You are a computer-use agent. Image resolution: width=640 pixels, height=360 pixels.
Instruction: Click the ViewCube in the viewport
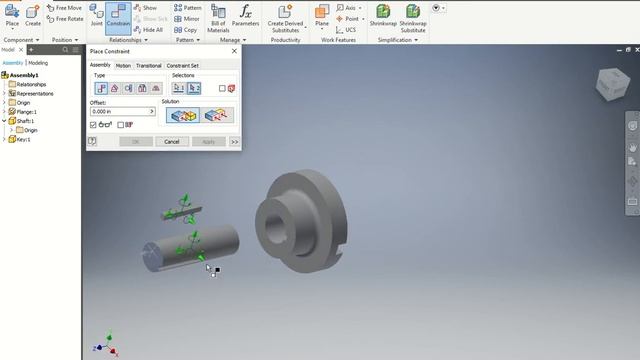coord(612,84)
